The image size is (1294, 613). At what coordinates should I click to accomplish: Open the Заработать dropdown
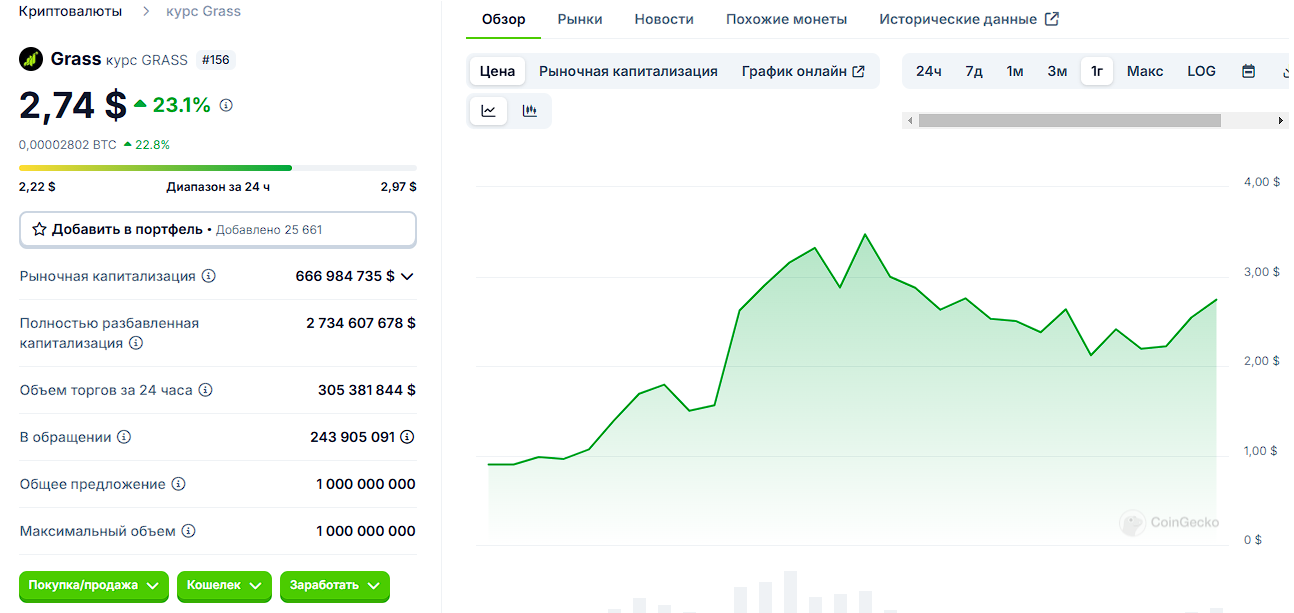tap(334, 585)
